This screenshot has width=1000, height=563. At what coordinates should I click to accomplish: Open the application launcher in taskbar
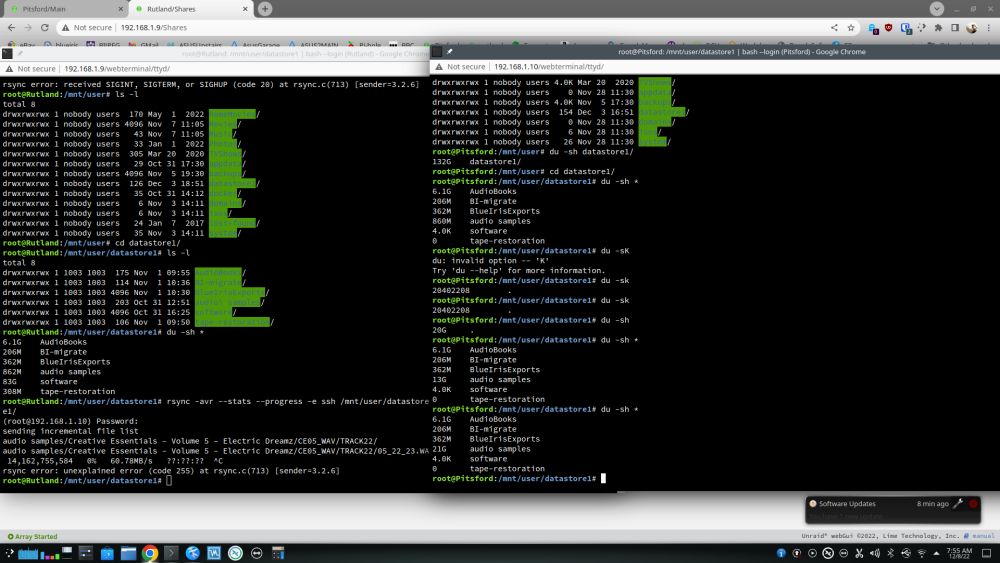tap(10, 553)
